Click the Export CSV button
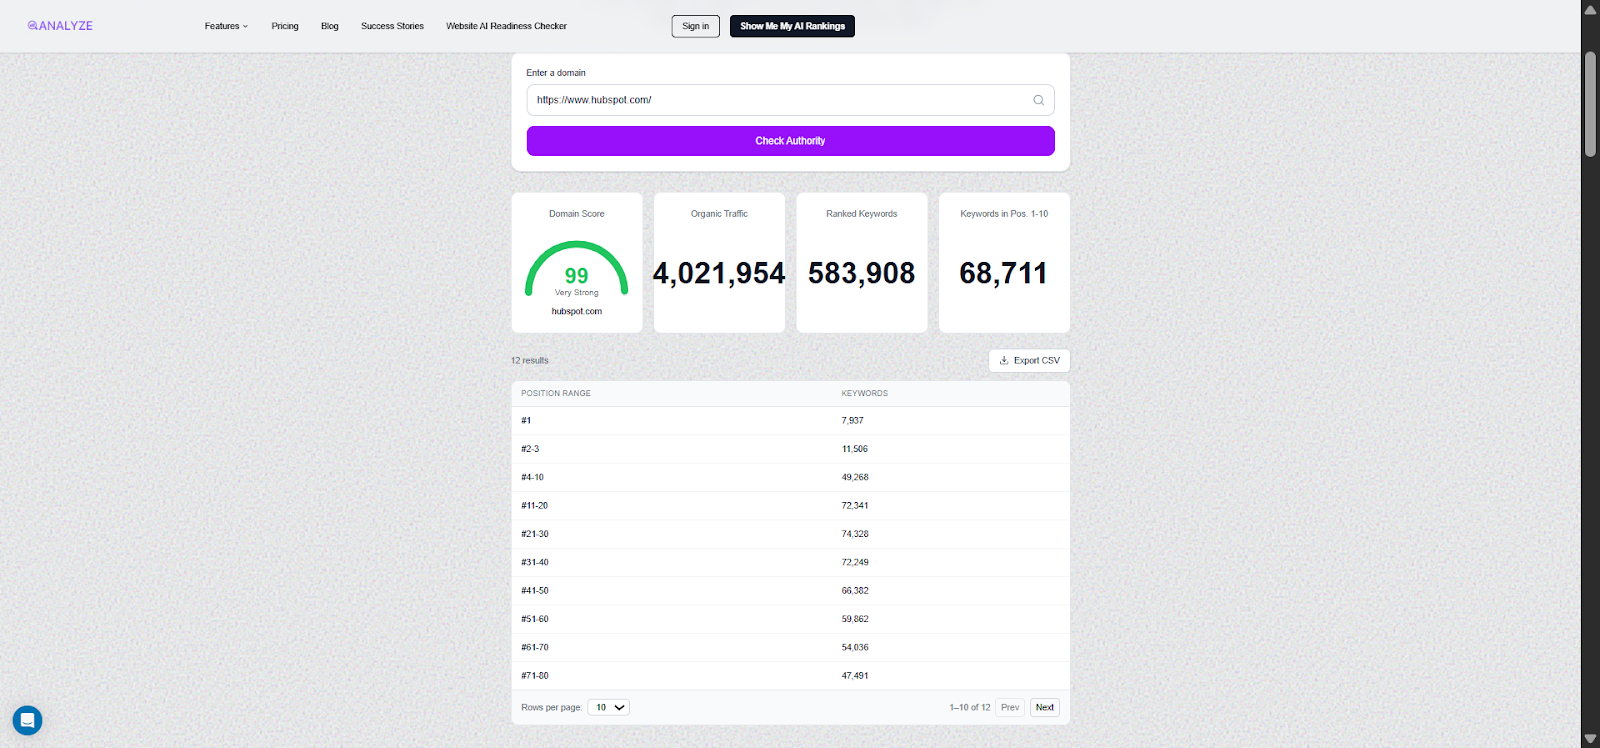1600x748 pixels. [1029, 360]
